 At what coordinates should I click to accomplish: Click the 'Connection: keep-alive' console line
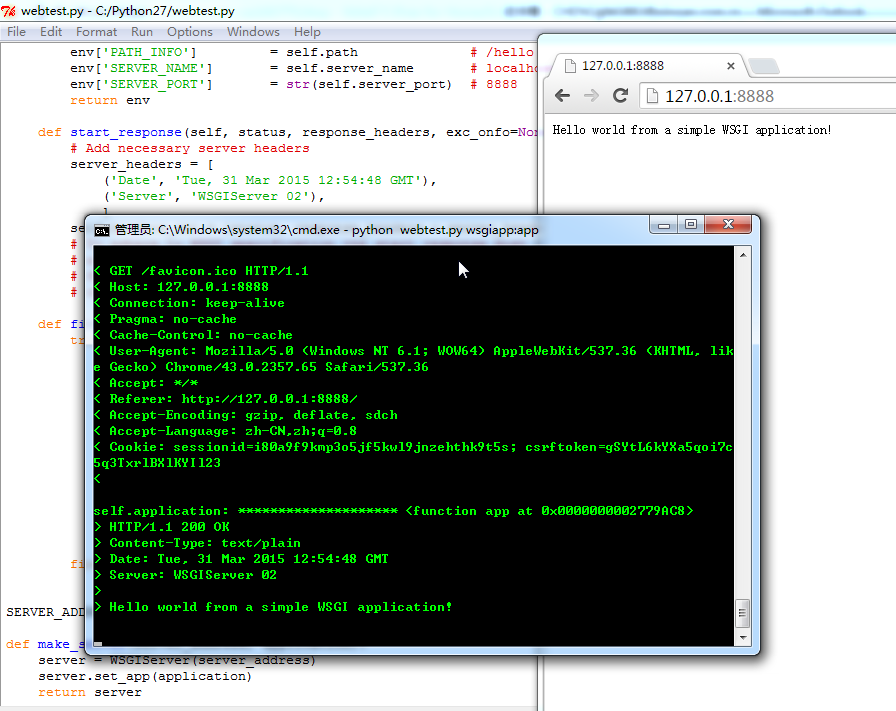[x=189, y=303]
